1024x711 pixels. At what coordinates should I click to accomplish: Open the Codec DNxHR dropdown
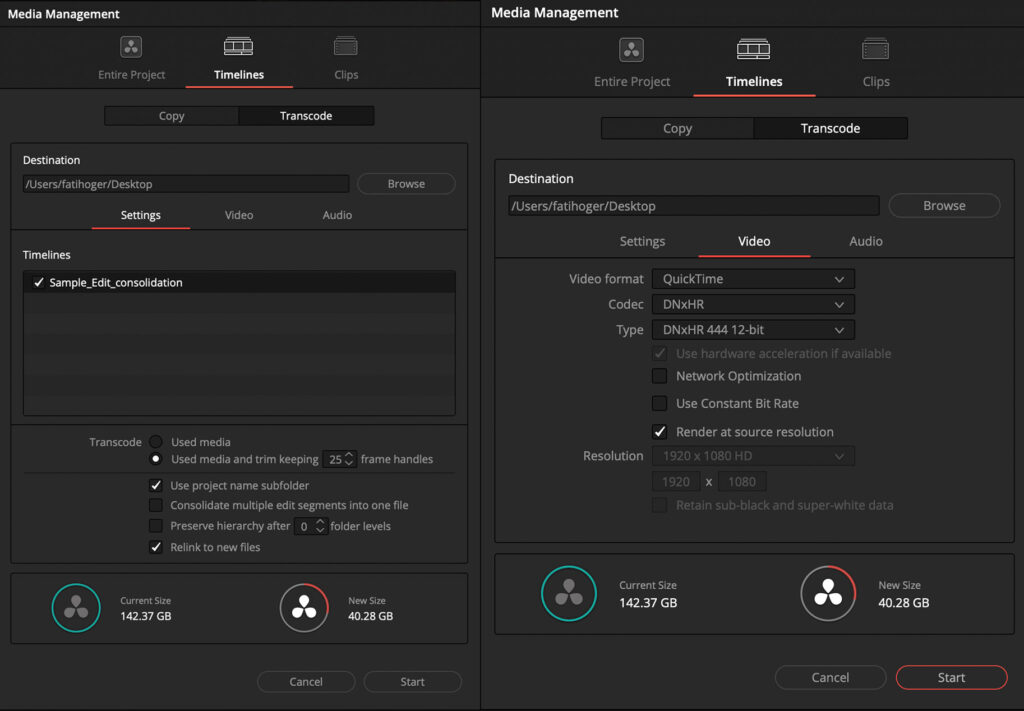pos(753,304)
